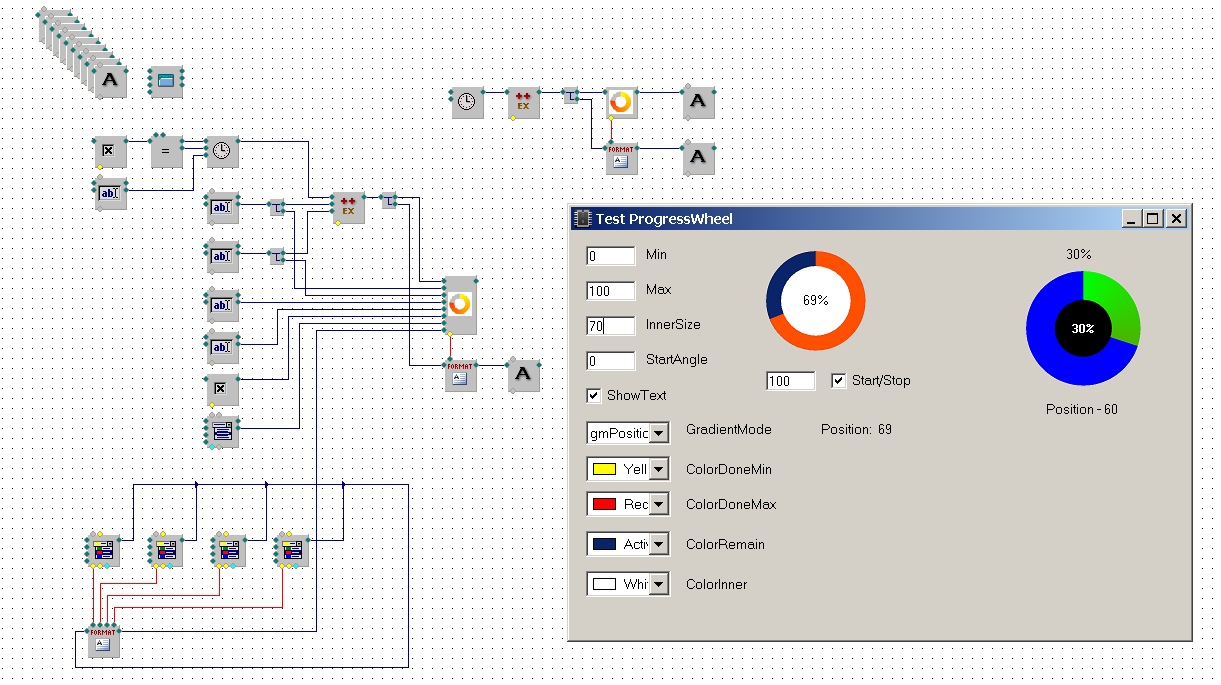Select the clock timer element in the top right chain
1221x685 pixels.
pyautogui.click(x=466, y=102)
